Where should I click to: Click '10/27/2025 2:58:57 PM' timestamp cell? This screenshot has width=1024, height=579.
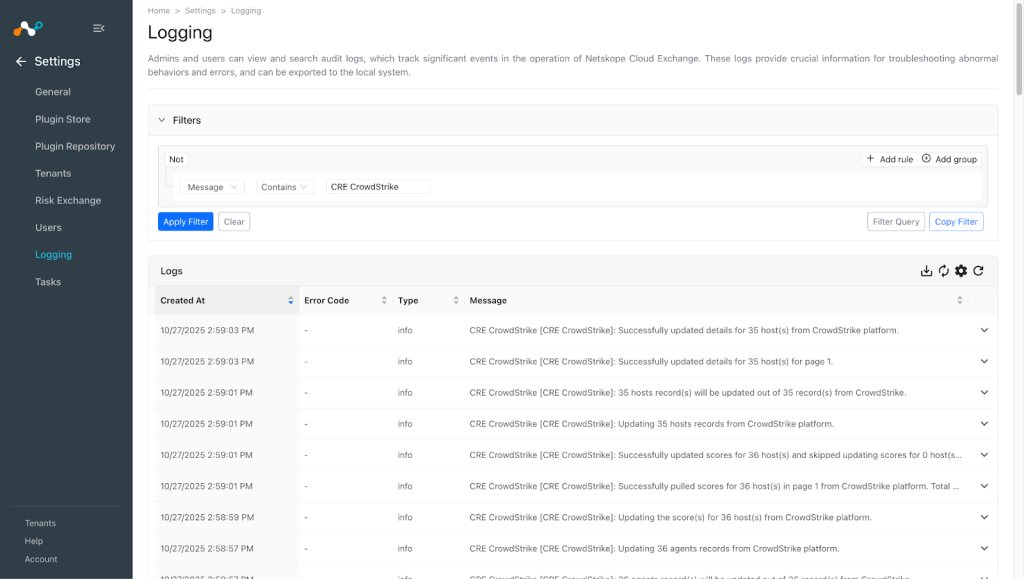point(207,548)
